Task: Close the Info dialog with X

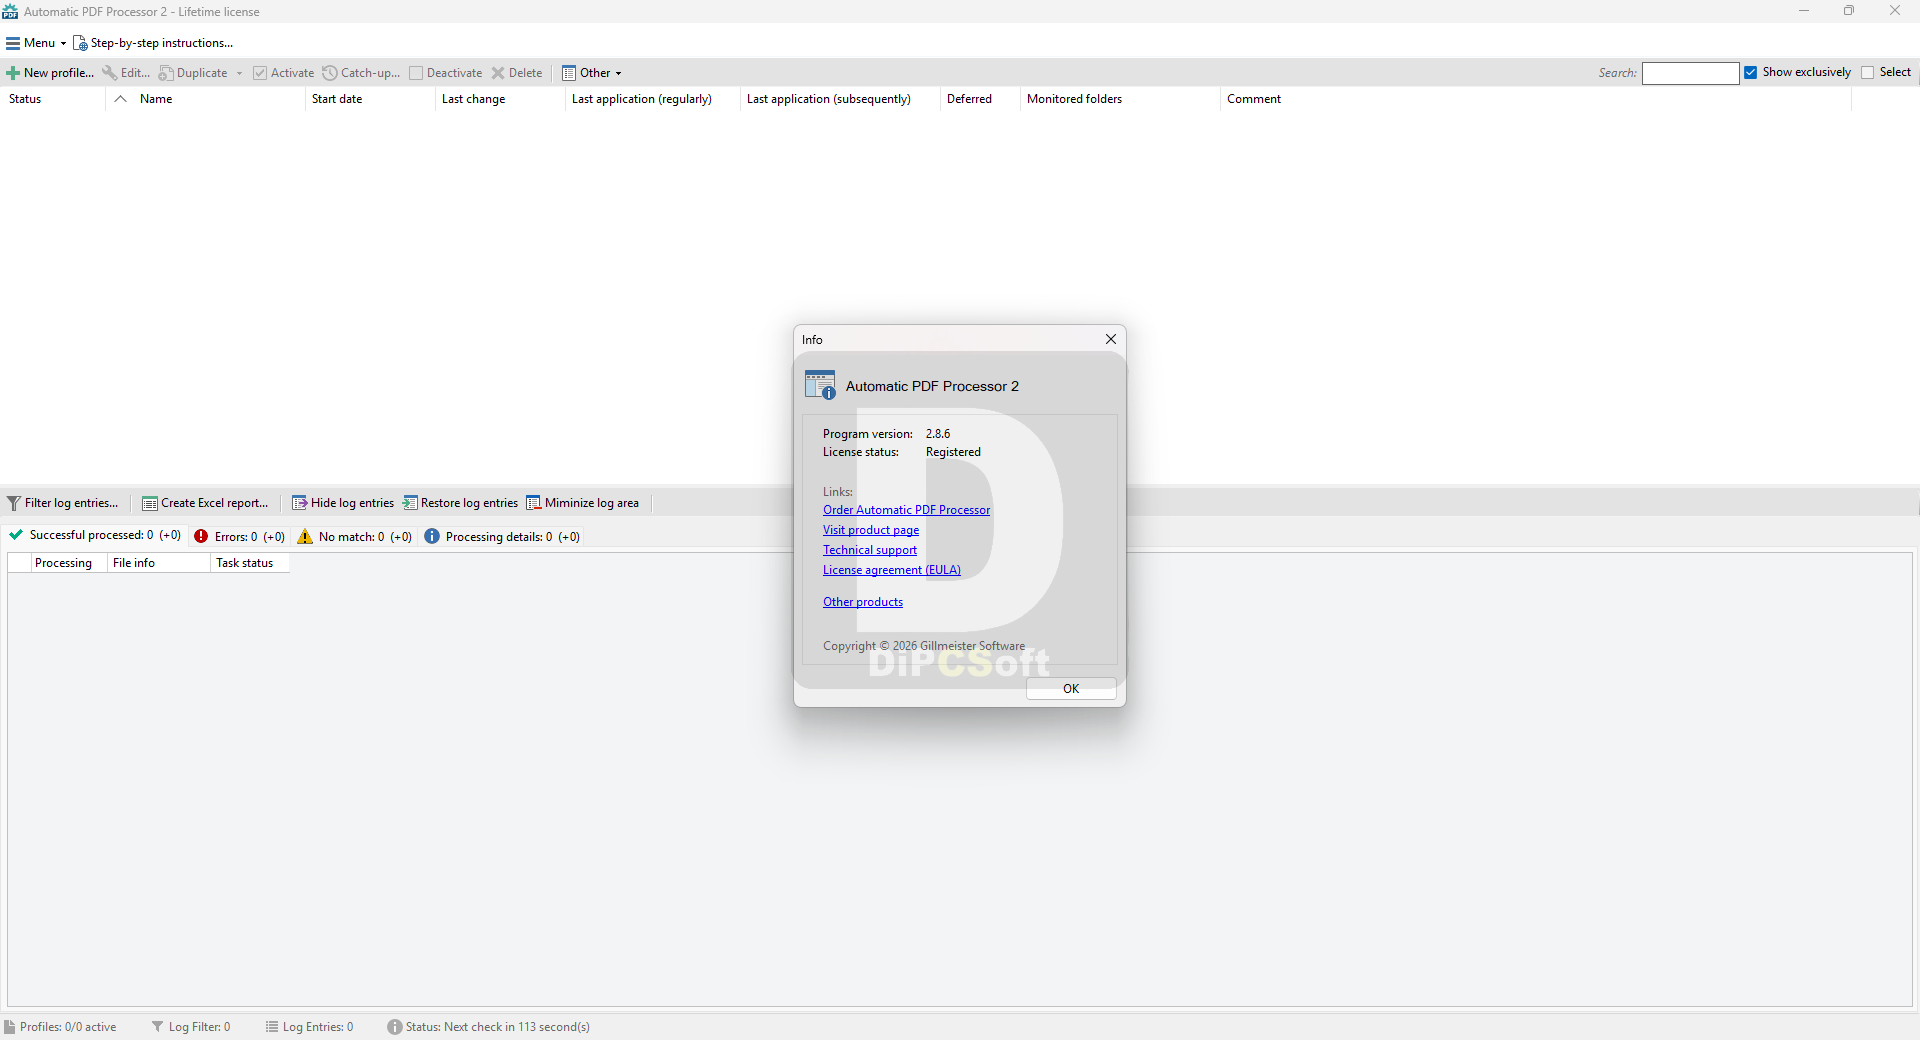Action: [1111, 339]
